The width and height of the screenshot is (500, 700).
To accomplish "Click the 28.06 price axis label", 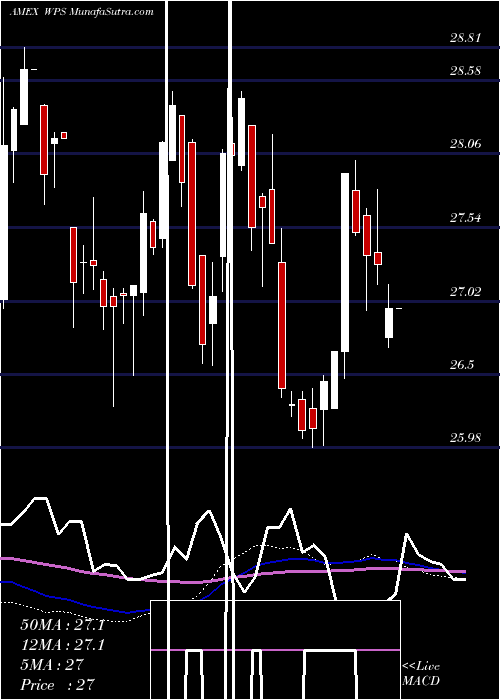I will click(x=465, y=144).
